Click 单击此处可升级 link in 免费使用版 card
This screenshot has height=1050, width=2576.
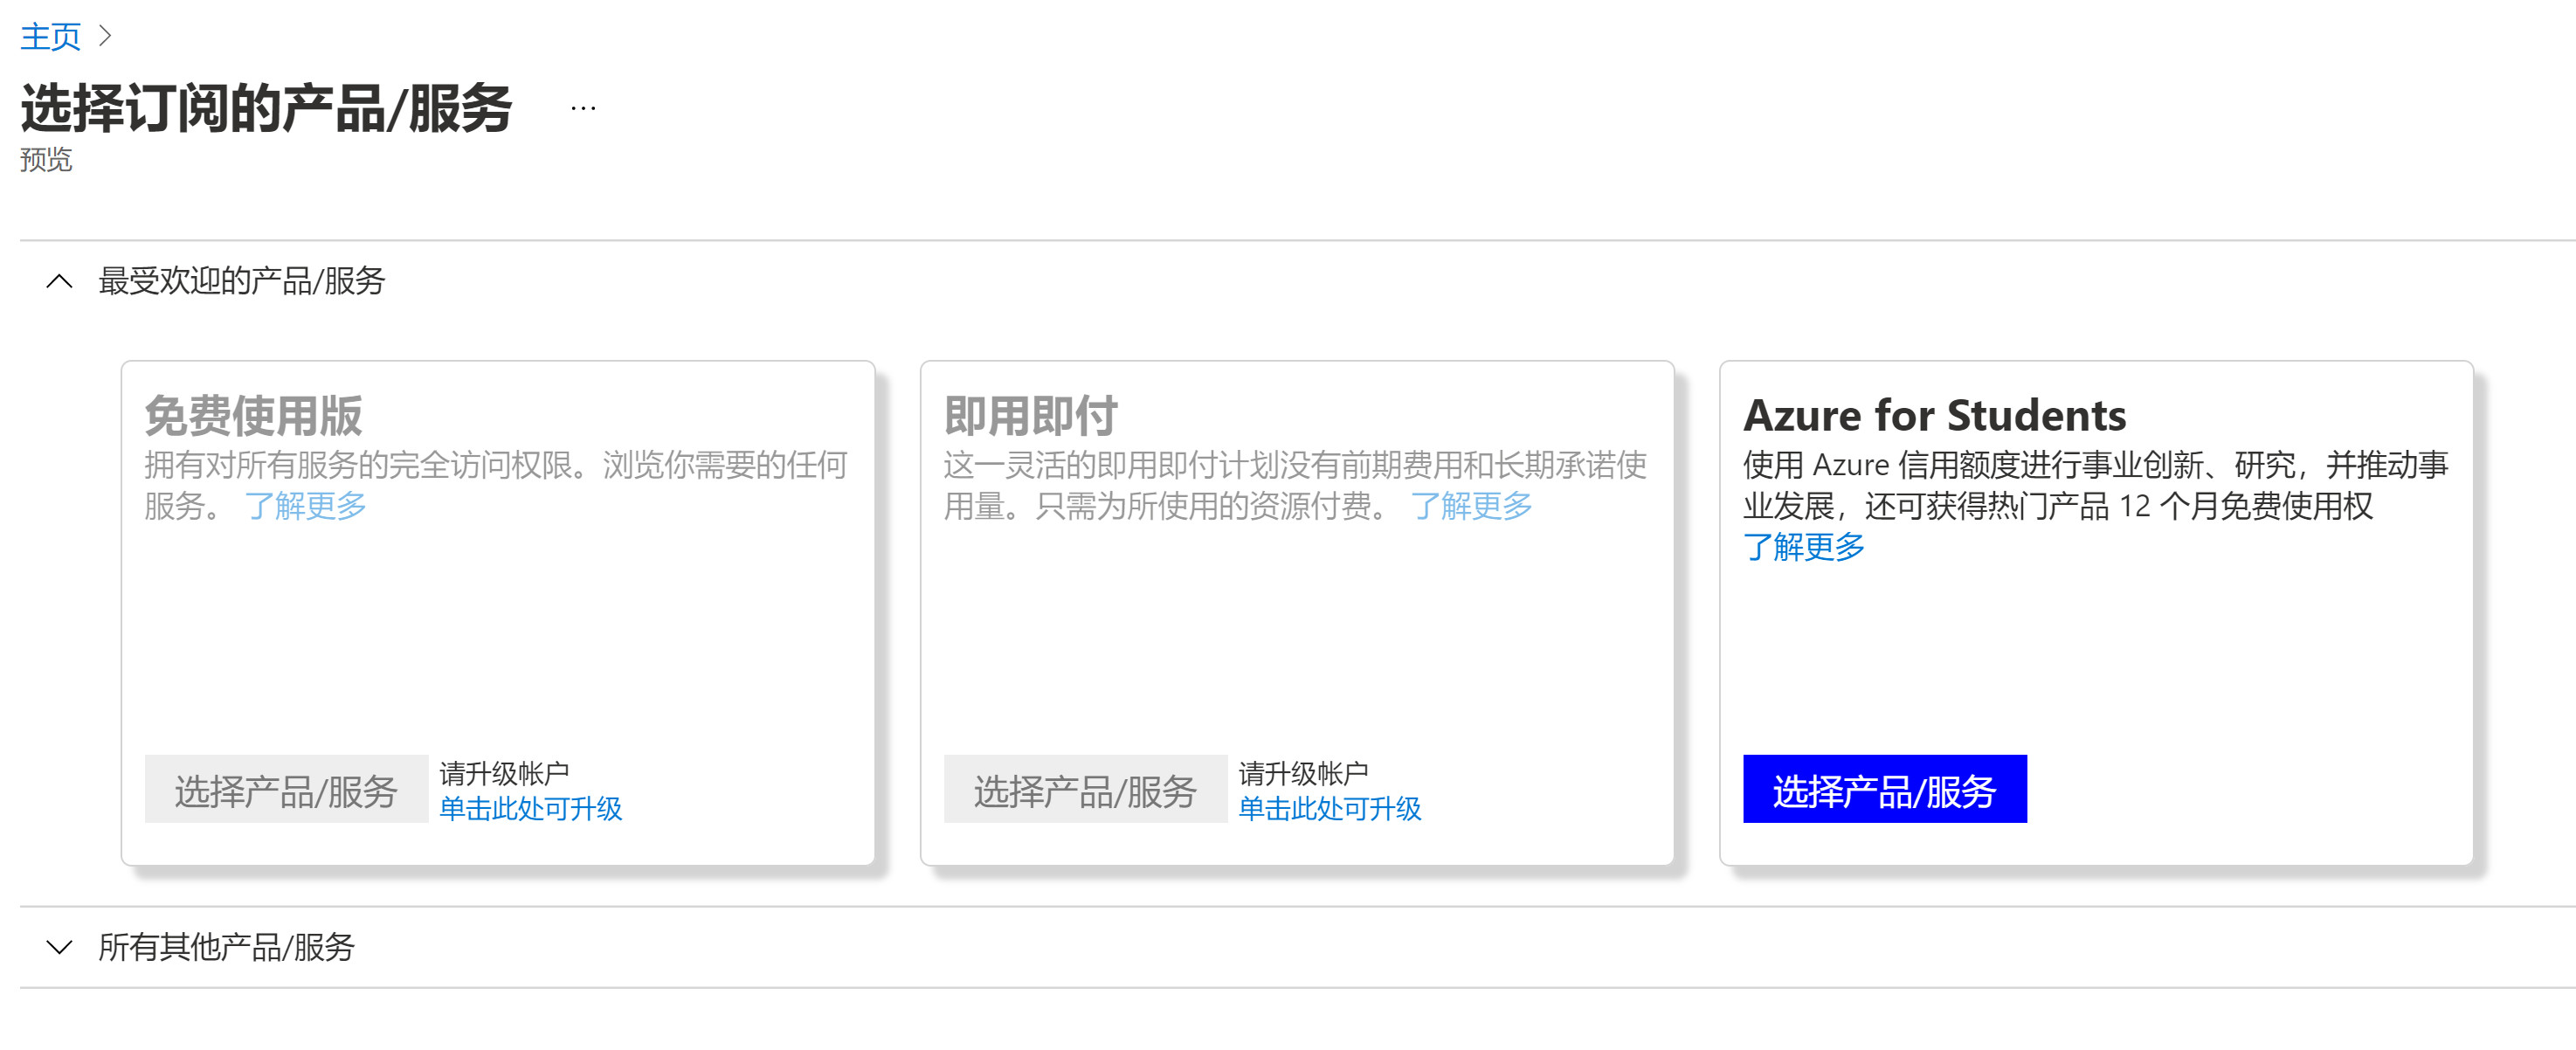530,808
